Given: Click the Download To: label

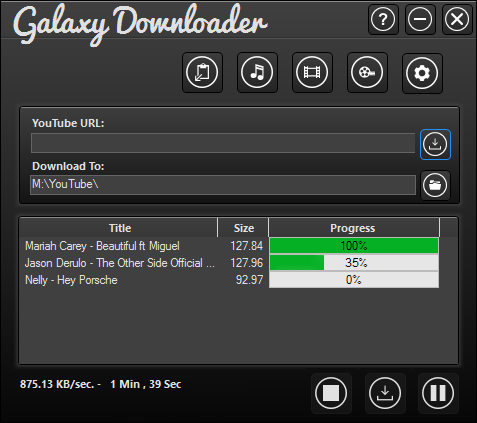Looking at the screenshot, I should tap(68, 166).
